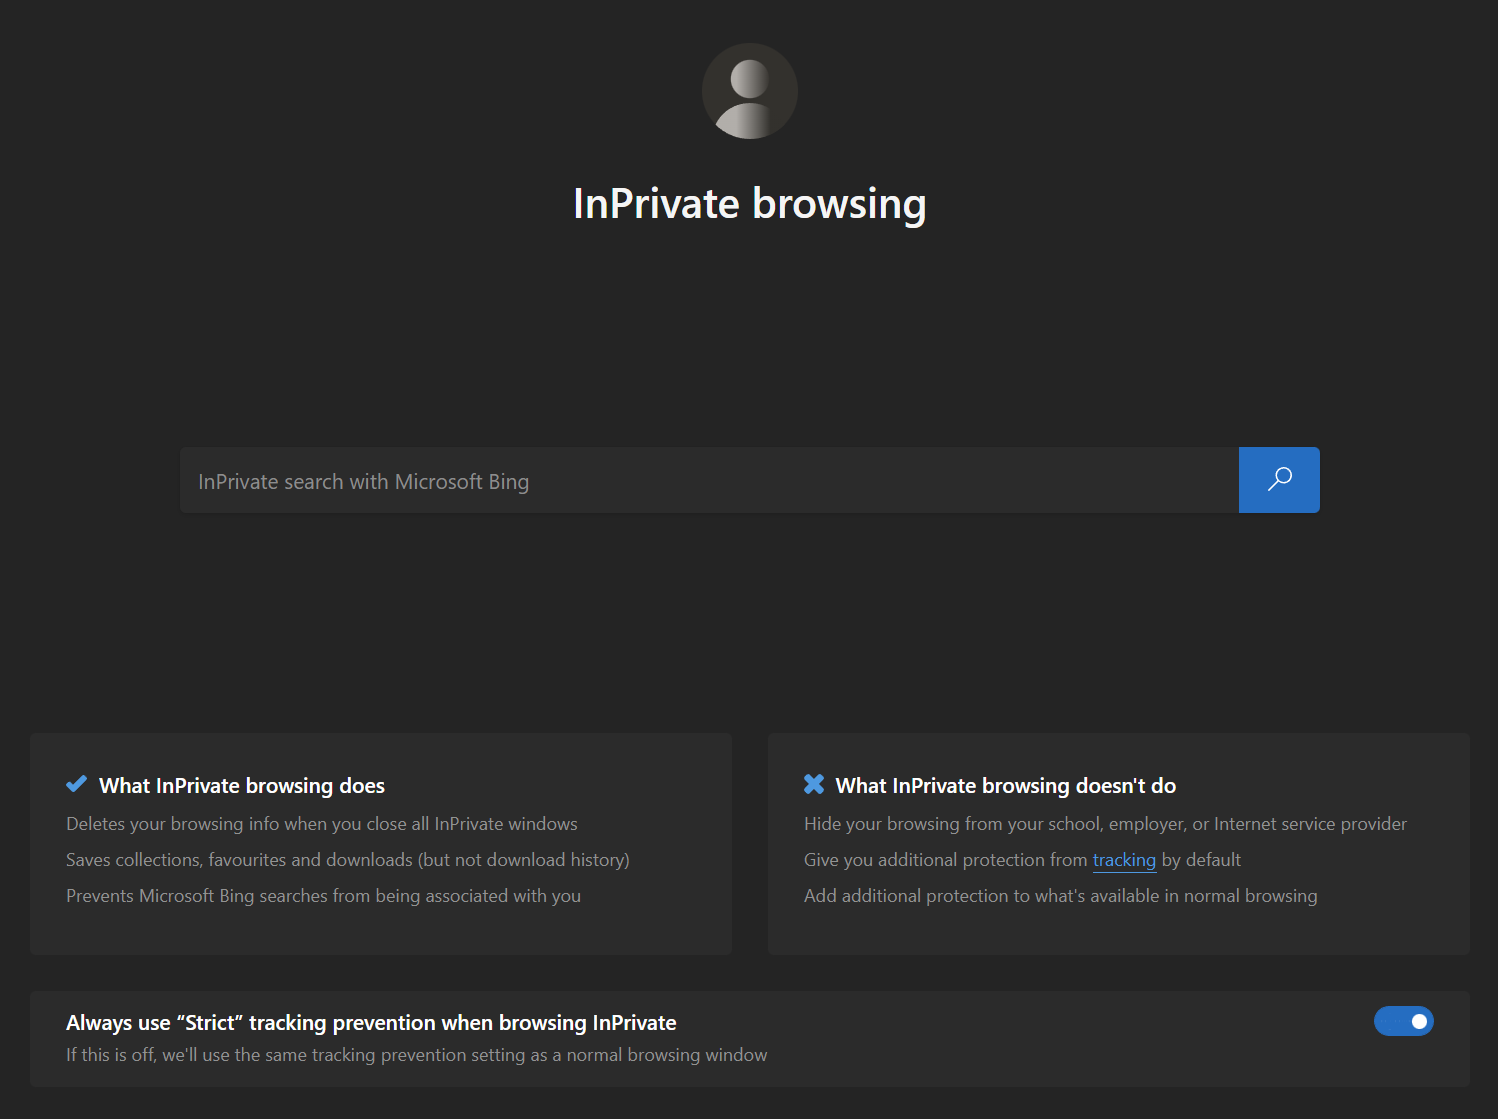Click the 'What InPrivate browsing does' heading

[241, 786]
